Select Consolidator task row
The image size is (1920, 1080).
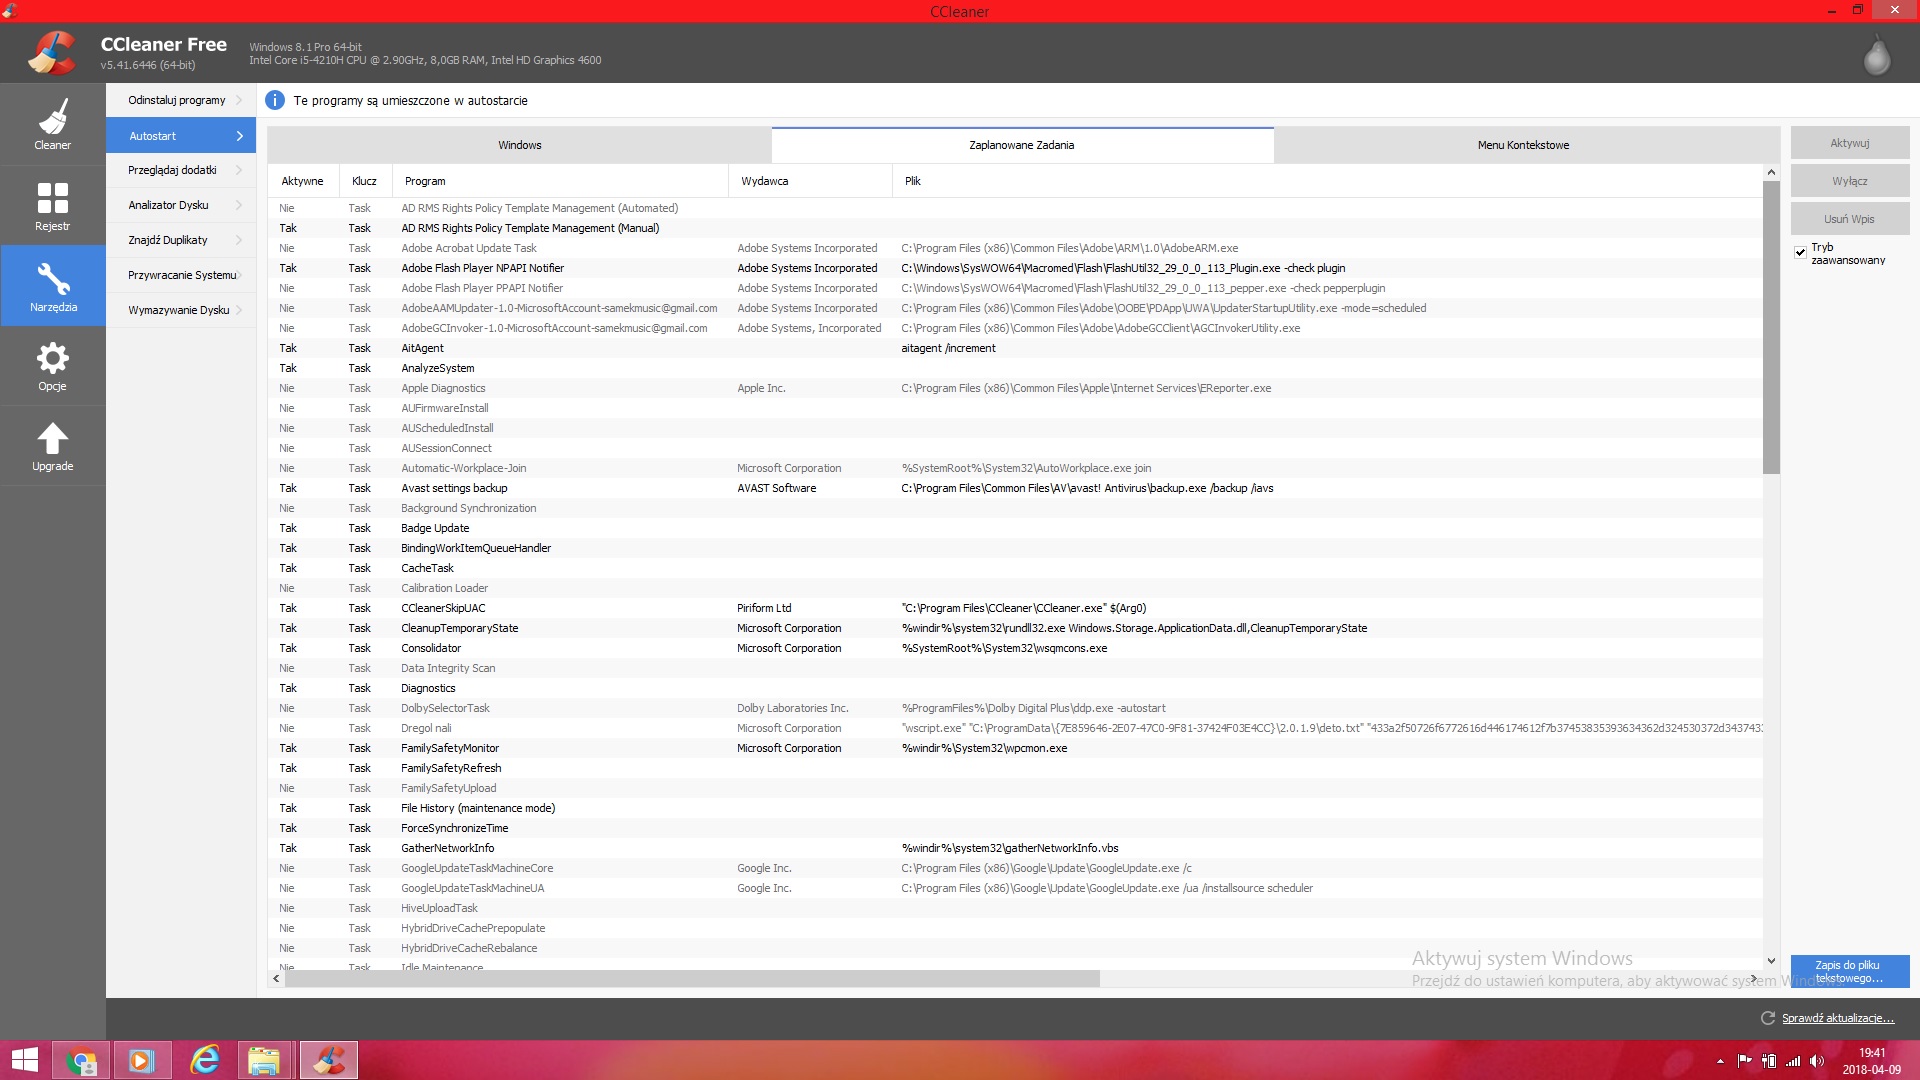1015,648
